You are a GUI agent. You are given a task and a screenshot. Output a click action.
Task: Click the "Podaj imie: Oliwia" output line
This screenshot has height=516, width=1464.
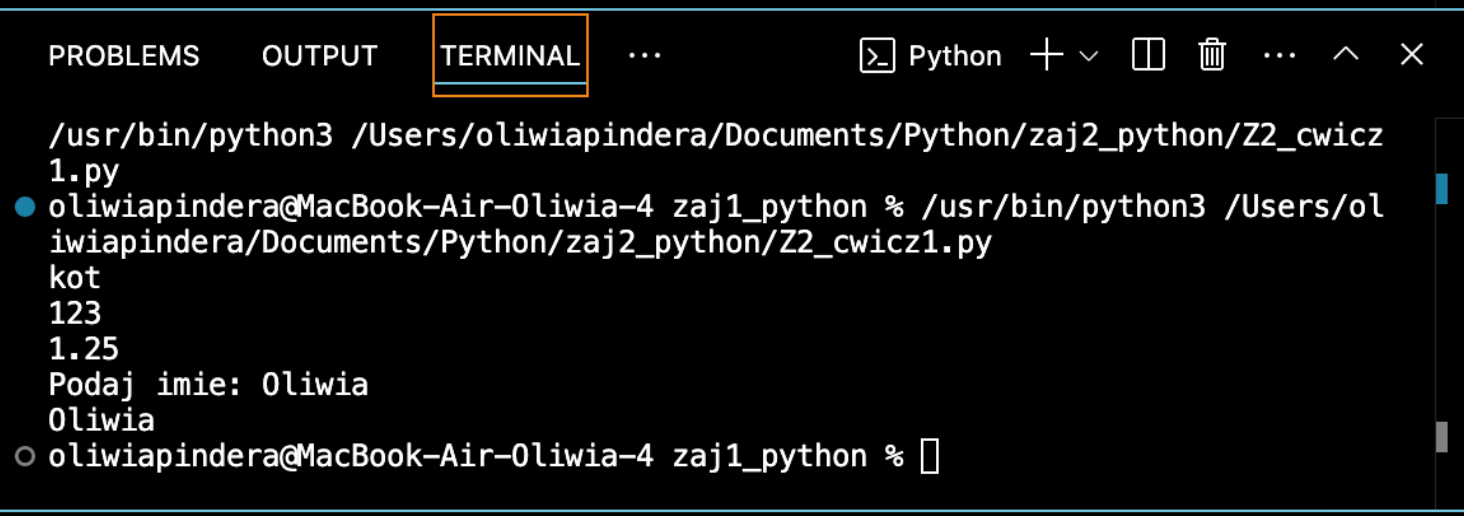tap(208, 385)
